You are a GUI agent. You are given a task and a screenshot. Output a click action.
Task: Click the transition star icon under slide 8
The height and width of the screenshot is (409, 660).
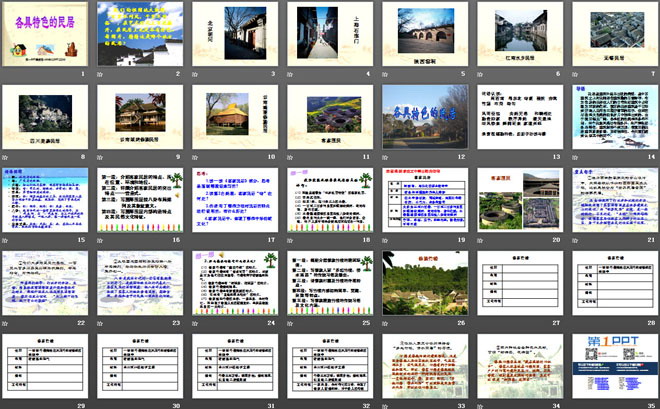pos(6,157)
